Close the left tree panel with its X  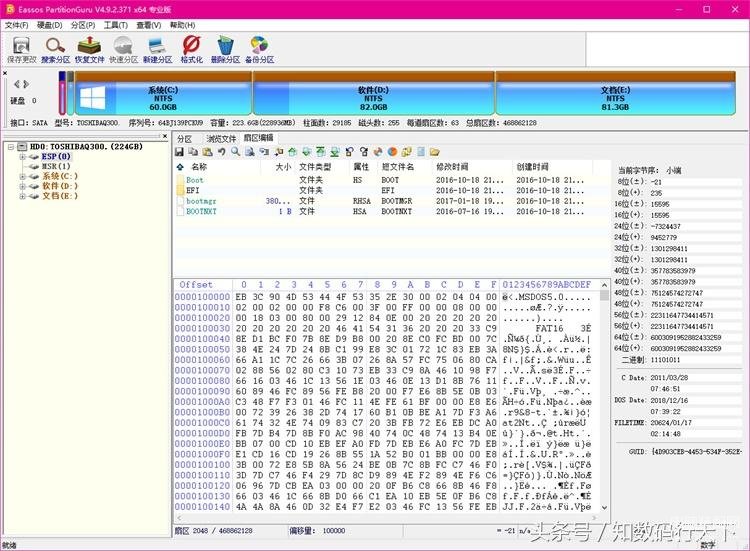pos(165,136)
